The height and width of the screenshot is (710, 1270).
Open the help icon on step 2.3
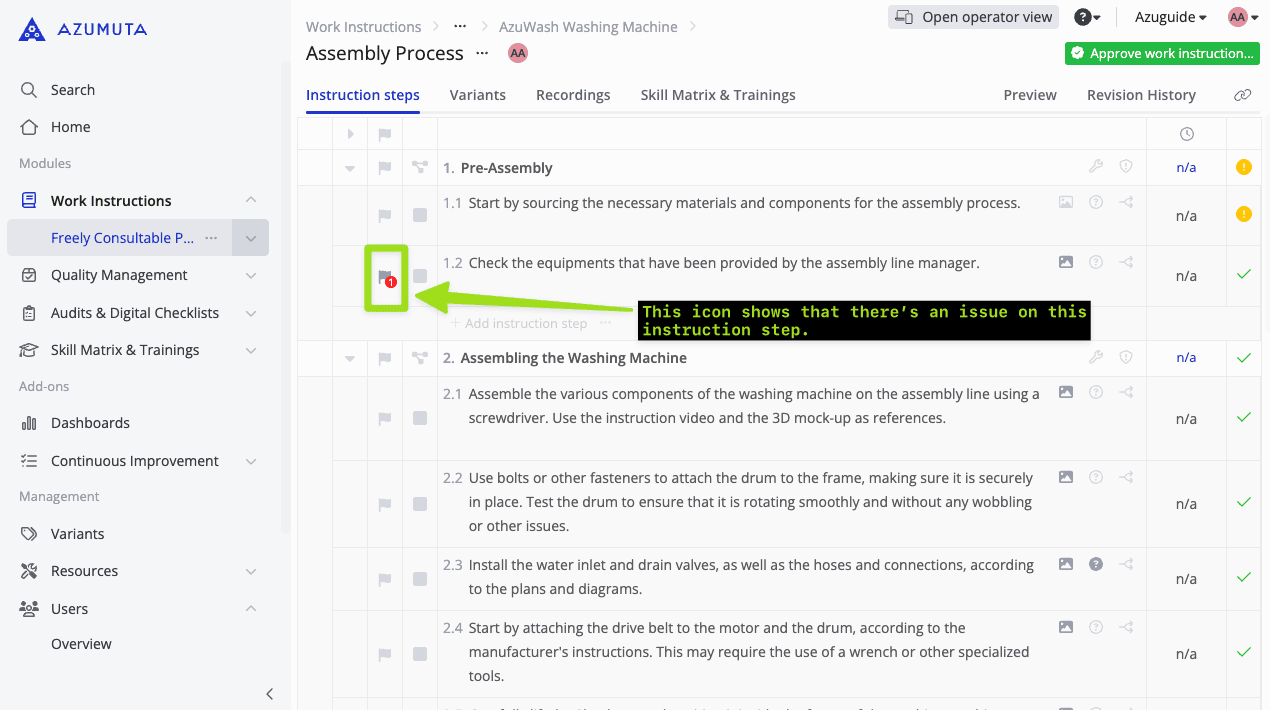(1095, 564)
